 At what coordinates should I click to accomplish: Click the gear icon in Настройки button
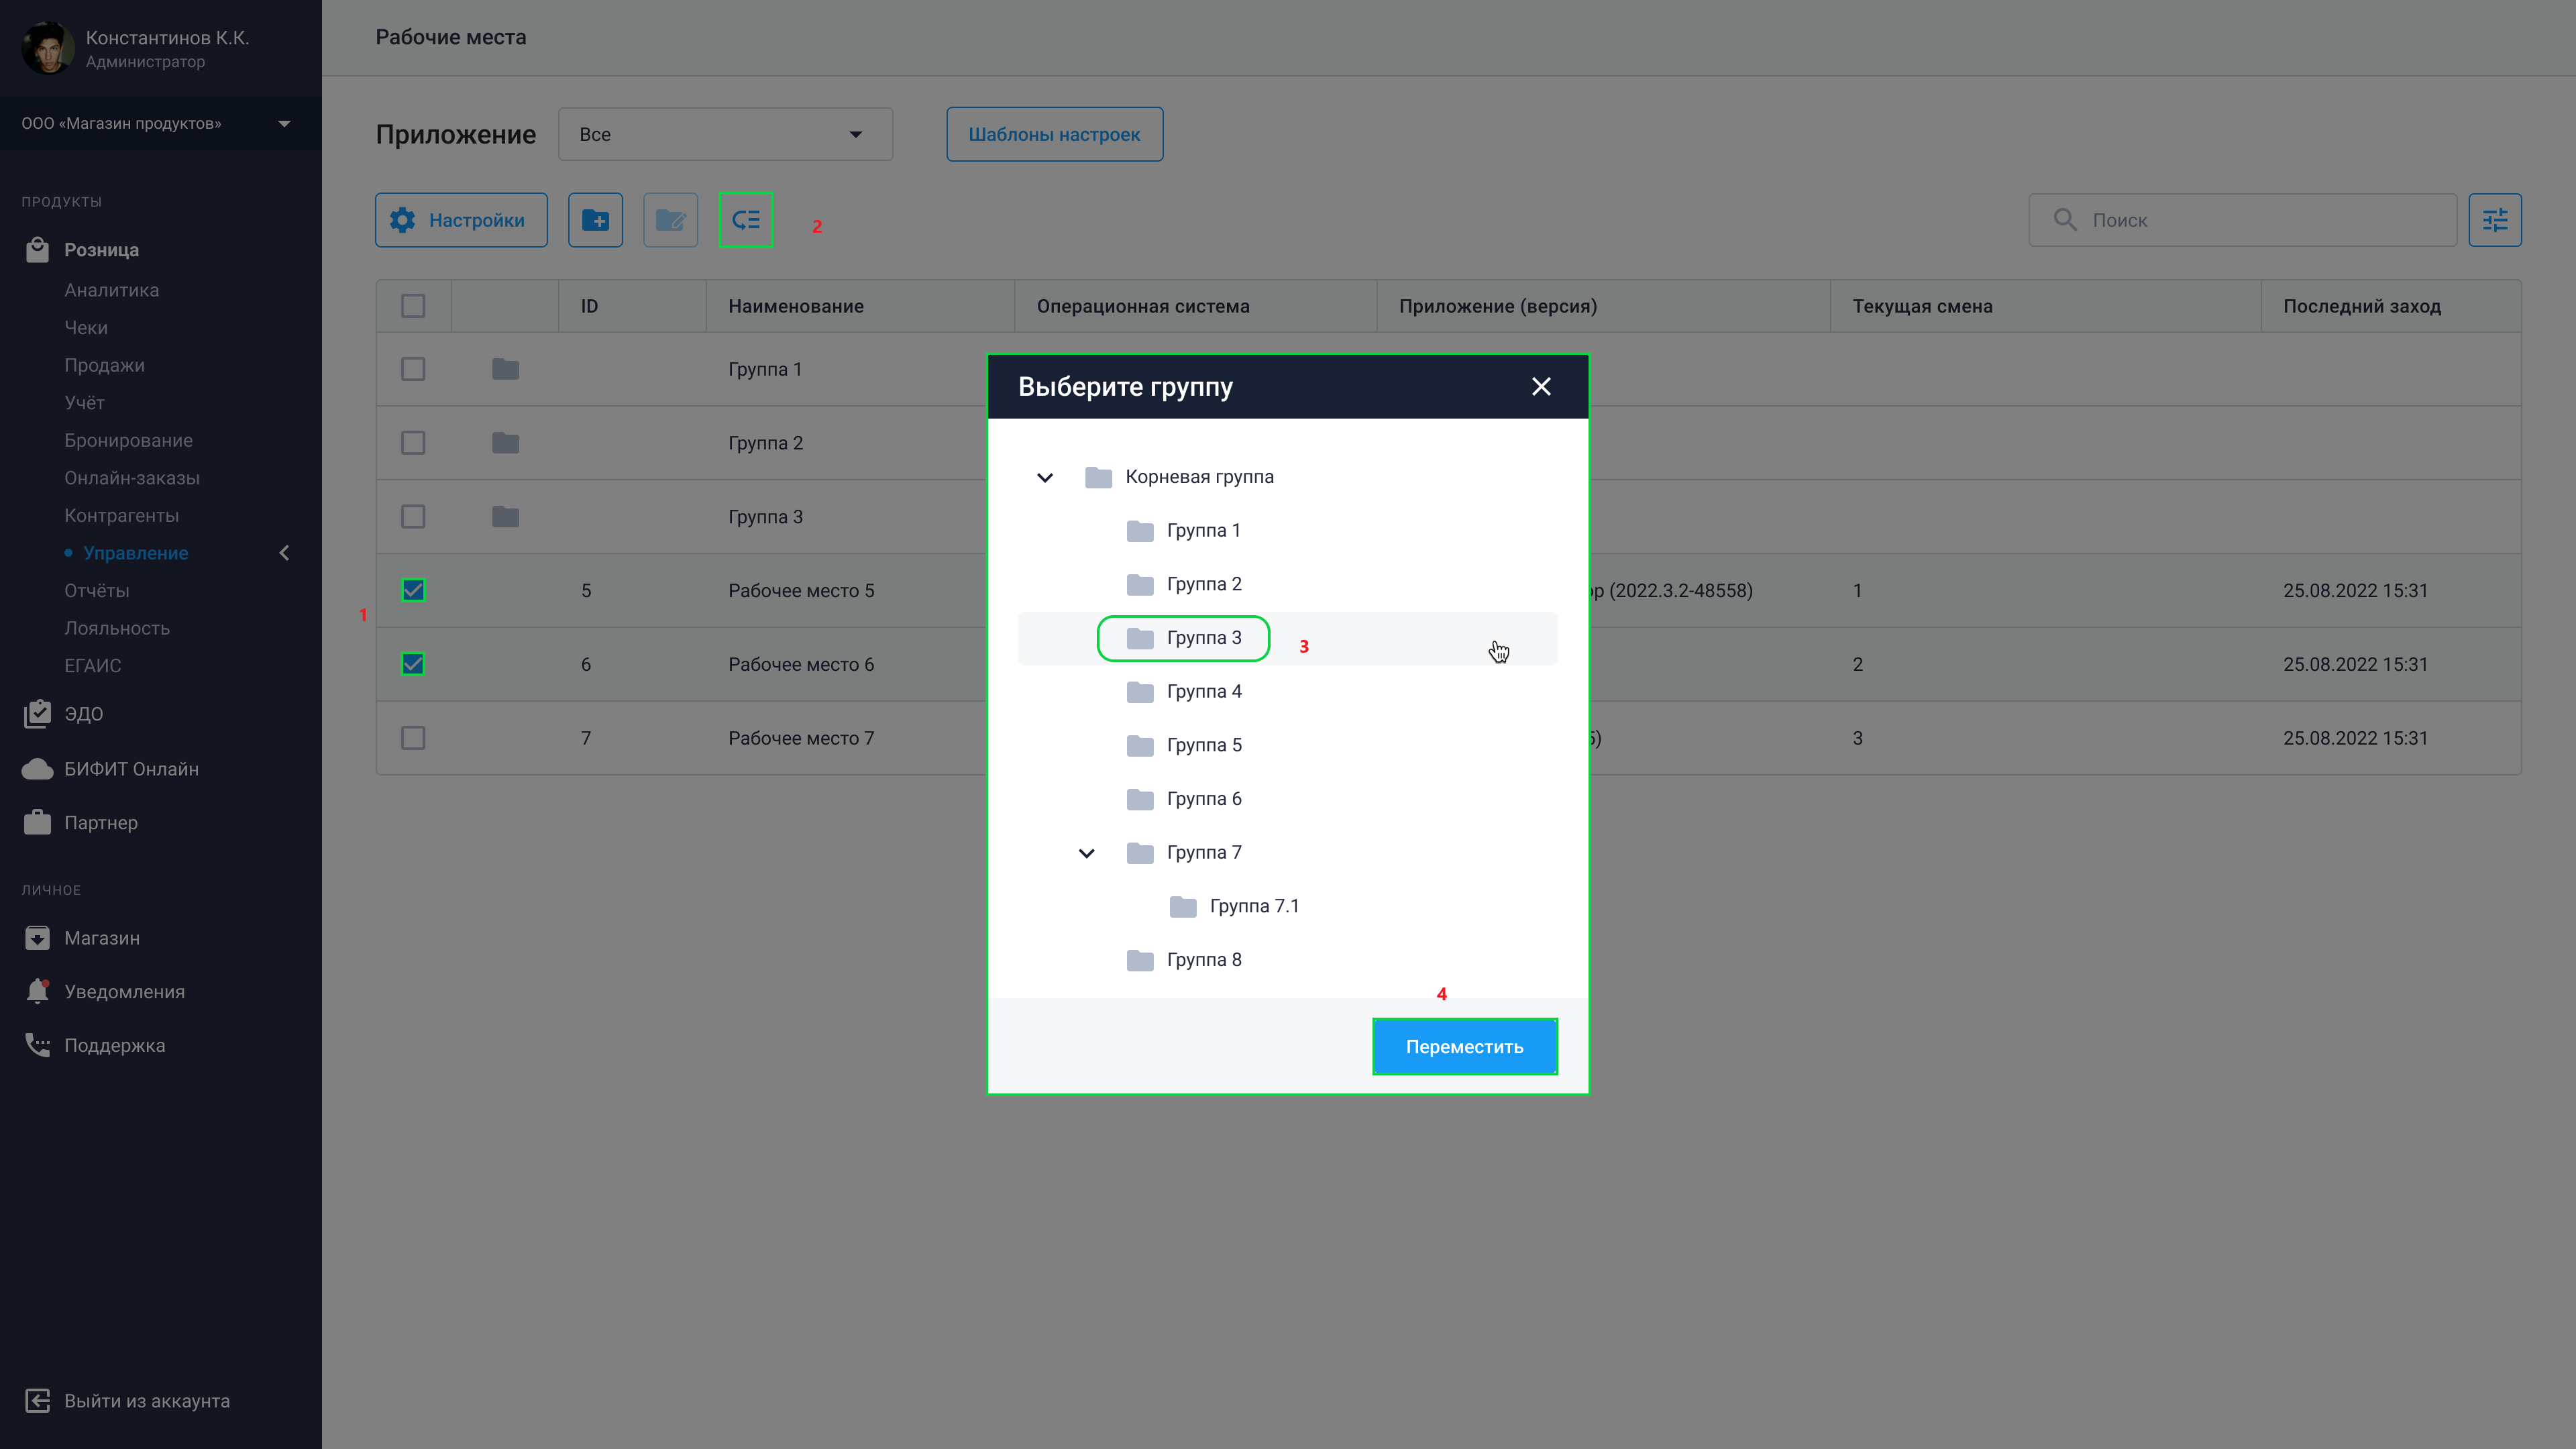tap(402, 220)
